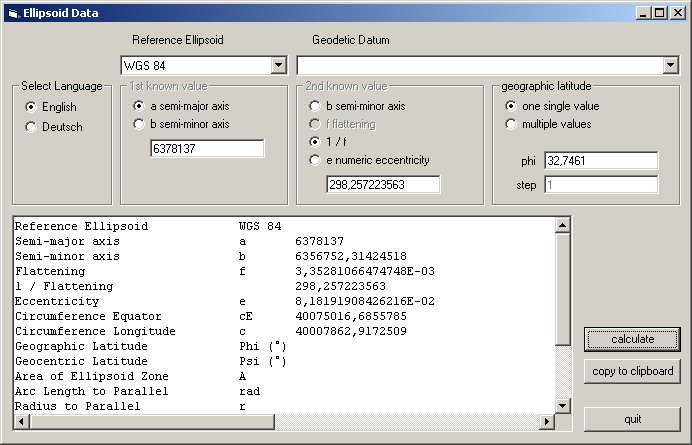Image resolution: width=692 pixels, height=445 pixels.
Task: Click the horizontal scrollbar left arrow
Action: pyautogui.click(x=22, y=422)
